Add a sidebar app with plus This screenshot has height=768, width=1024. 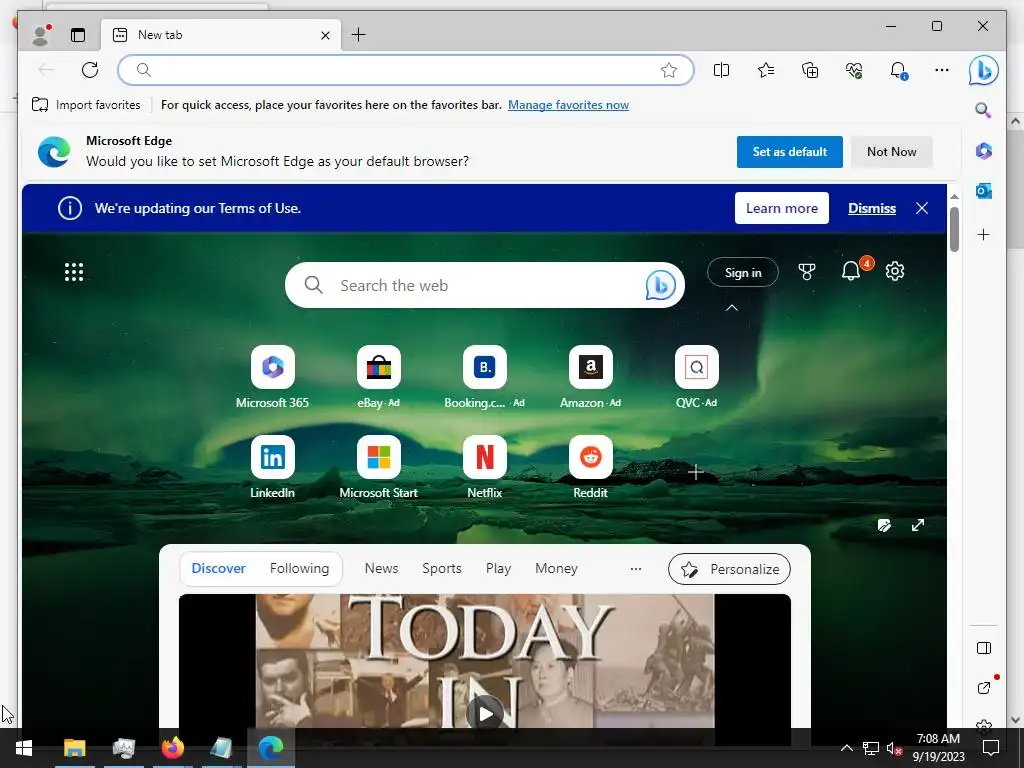coord(984,234)
